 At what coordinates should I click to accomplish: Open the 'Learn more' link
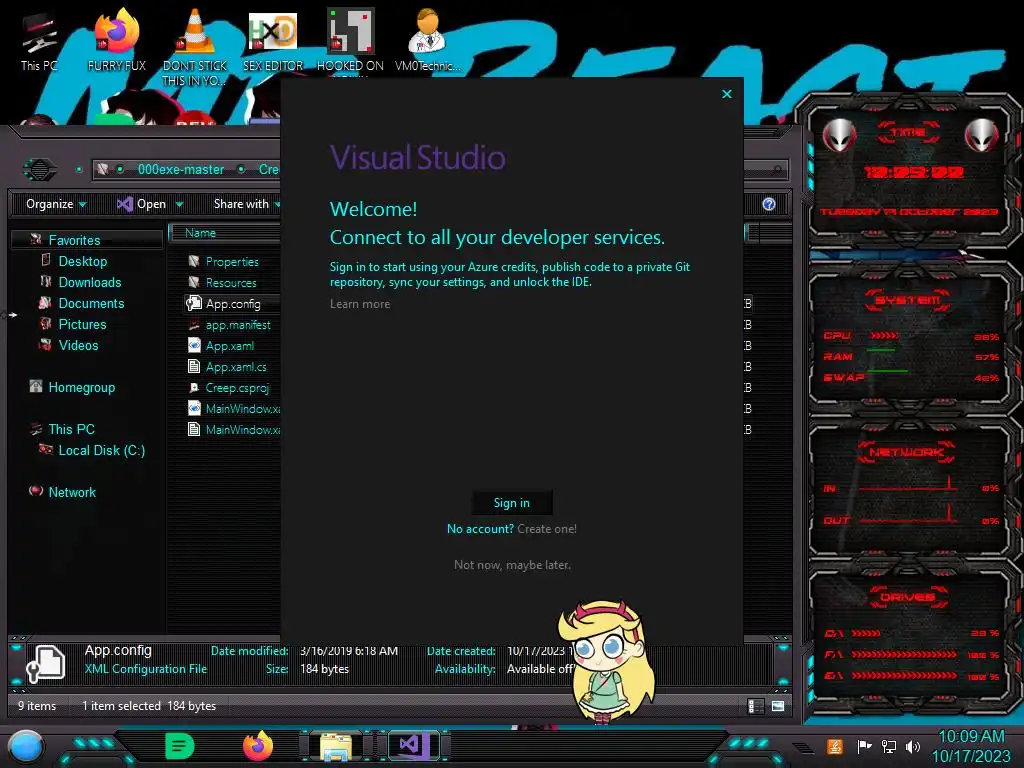point(360,304)
